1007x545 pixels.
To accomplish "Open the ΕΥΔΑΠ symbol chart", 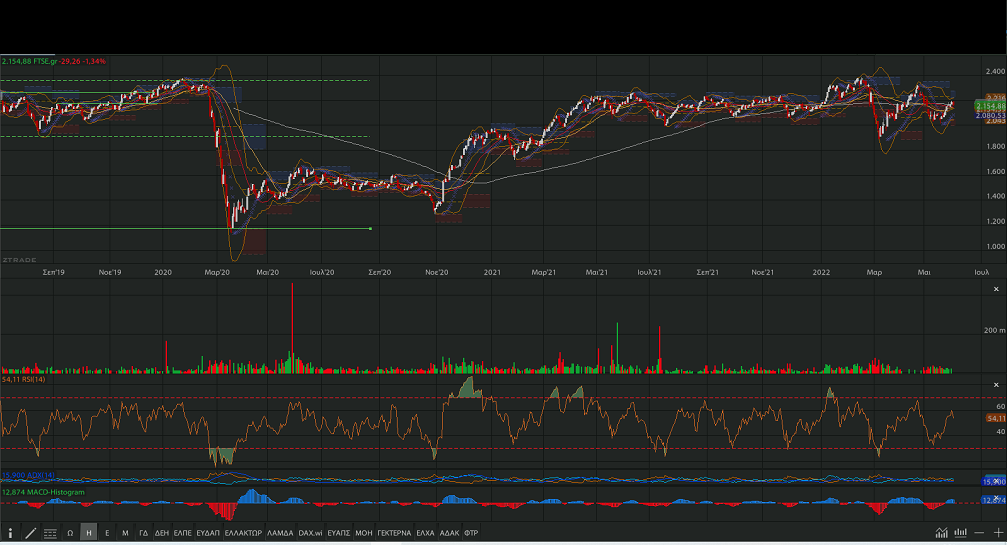I will click(x=208, y=534).
